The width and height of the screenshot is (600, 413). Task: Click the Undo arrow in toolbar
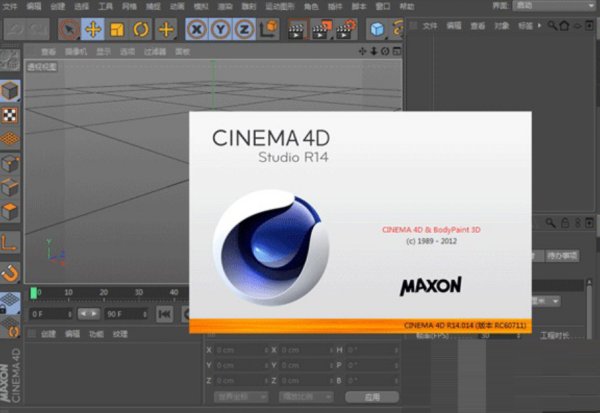[15, 29]
